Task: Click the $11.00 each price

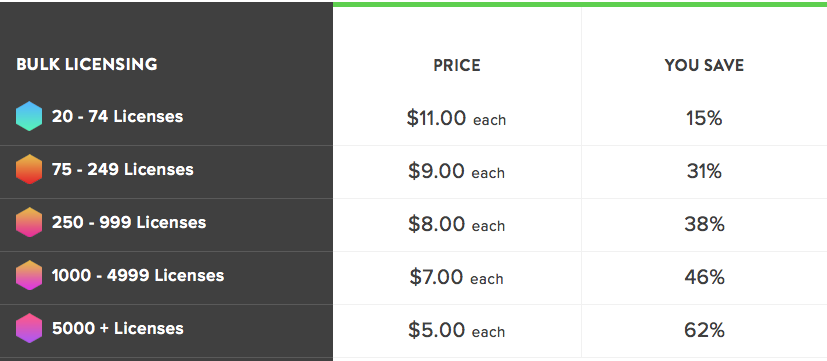Action: (x=456, y=118)
